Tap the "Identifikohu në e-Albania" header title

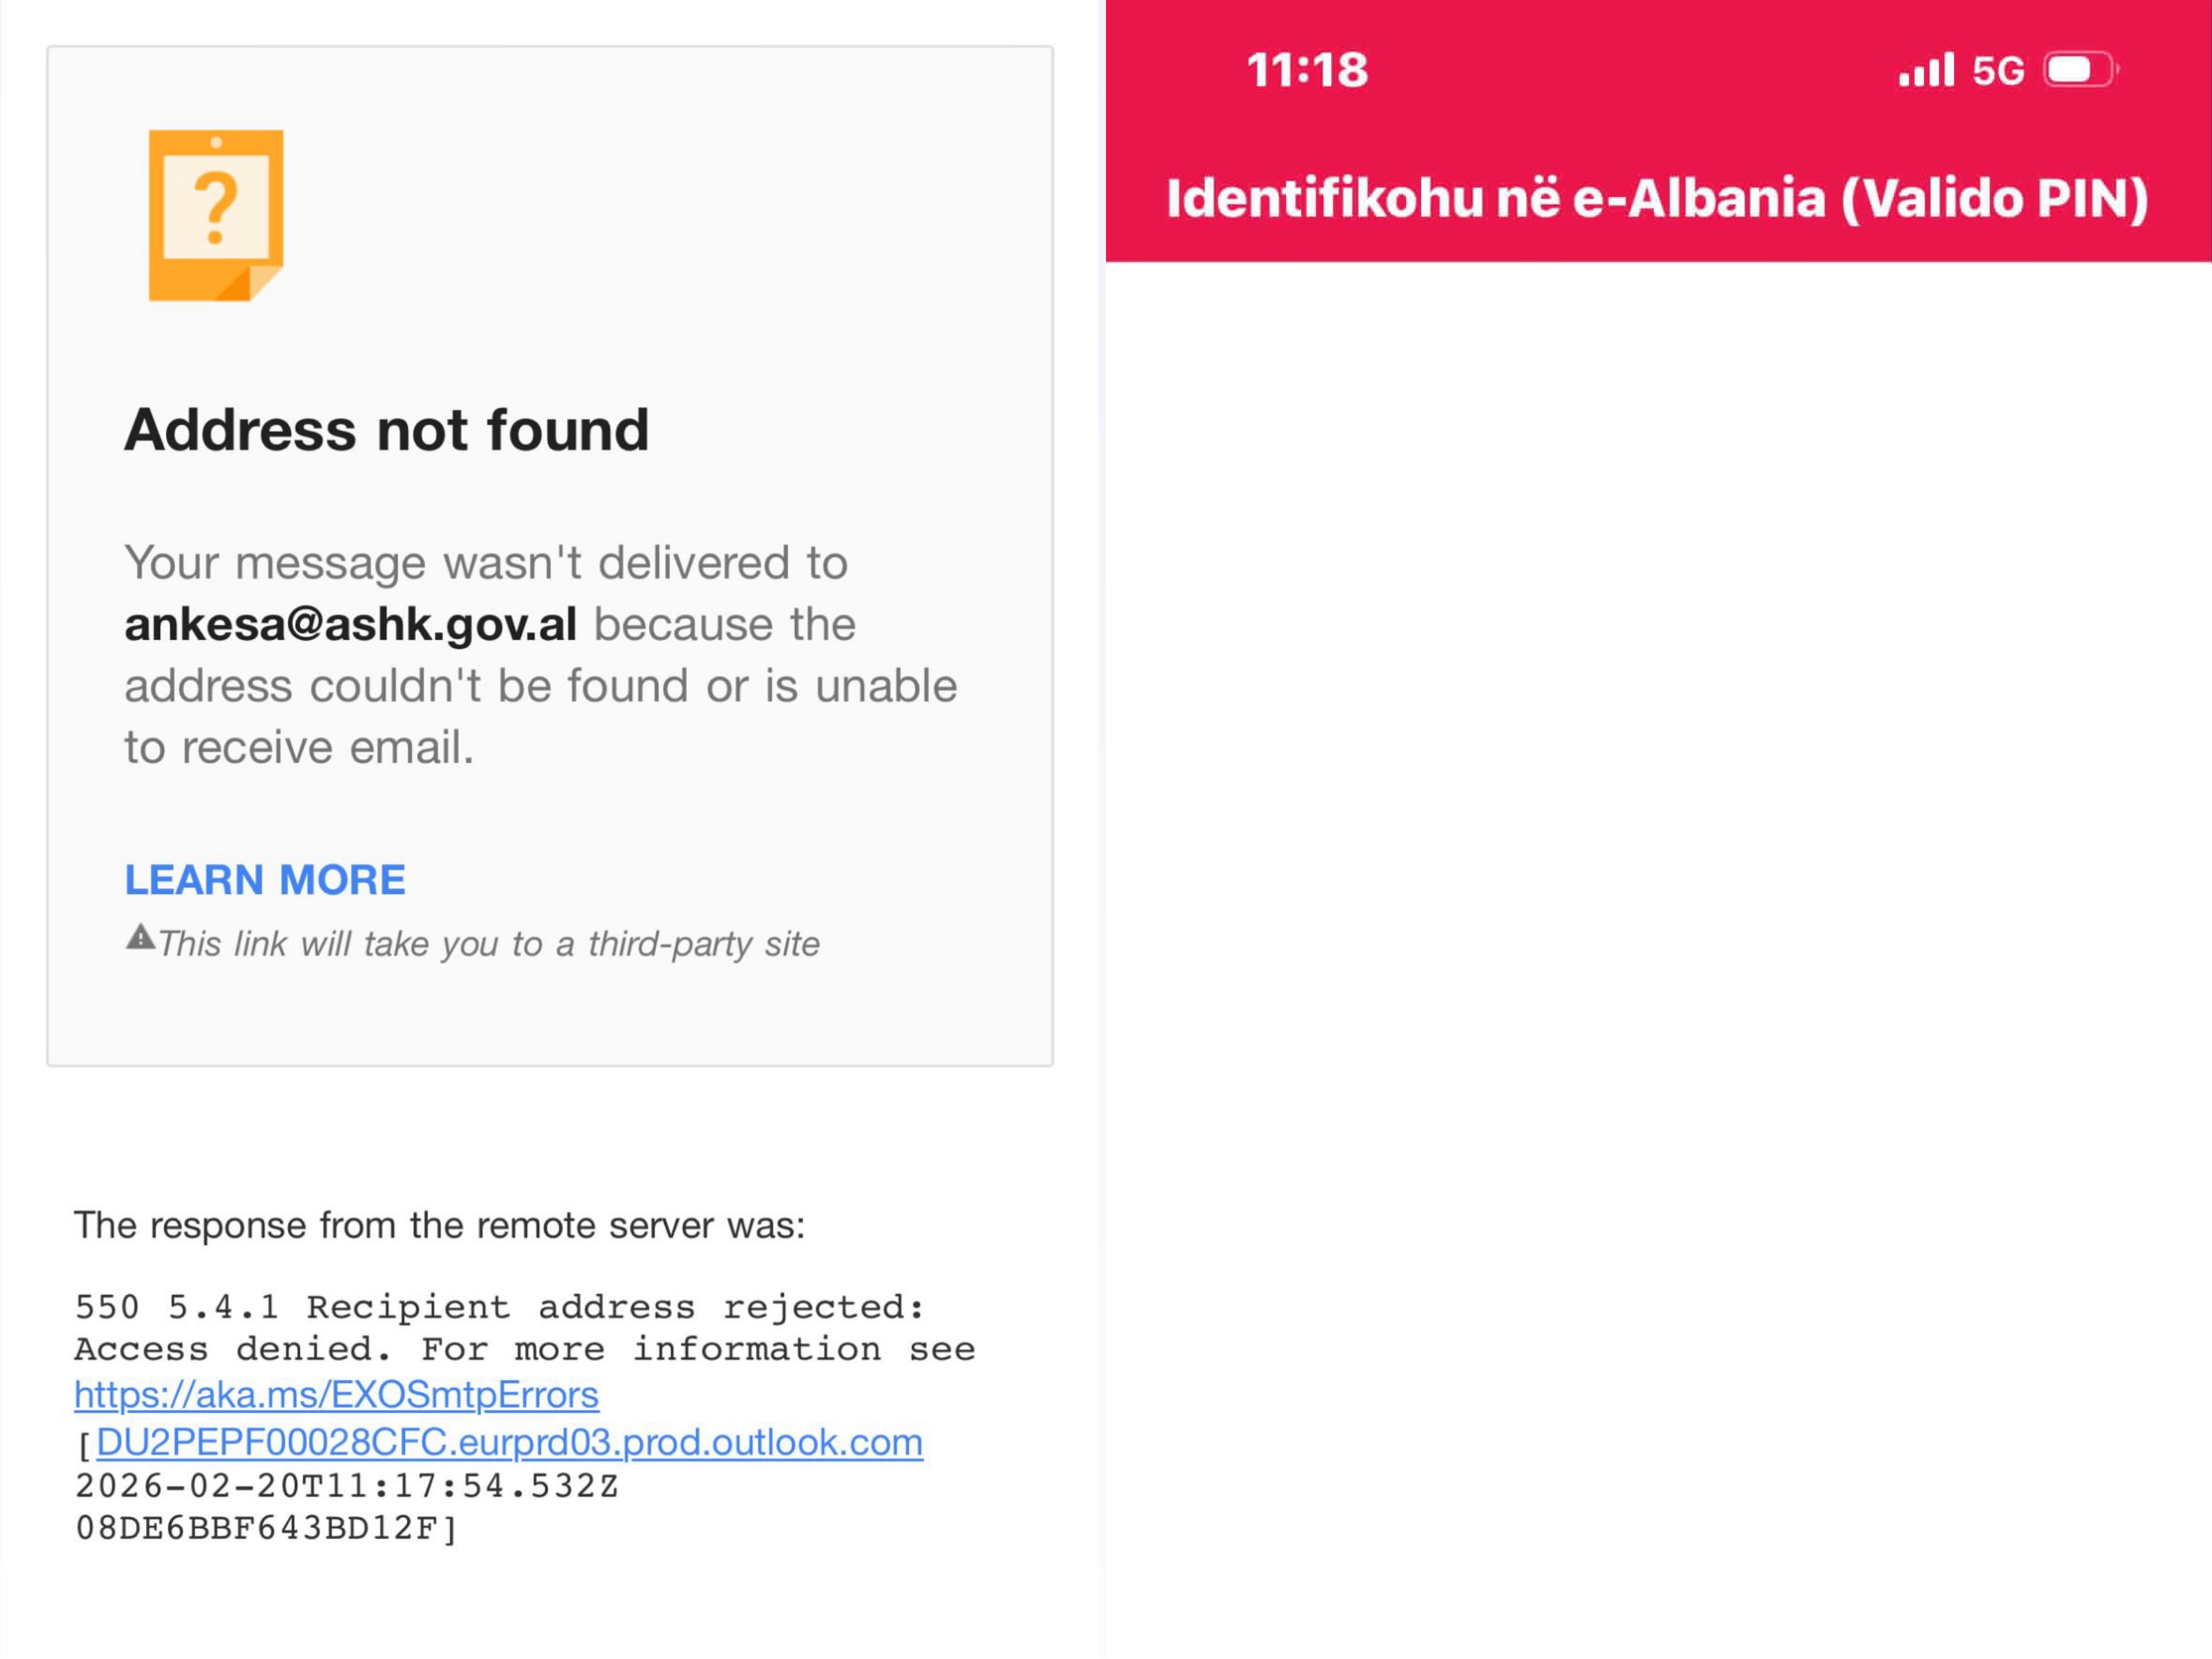click(1657, 198)
